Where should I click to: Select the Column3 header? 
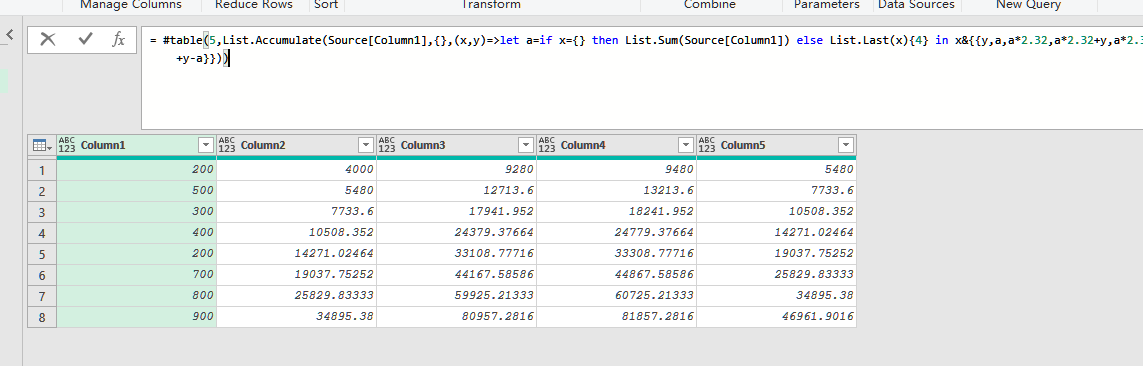[x=456, y=145]
